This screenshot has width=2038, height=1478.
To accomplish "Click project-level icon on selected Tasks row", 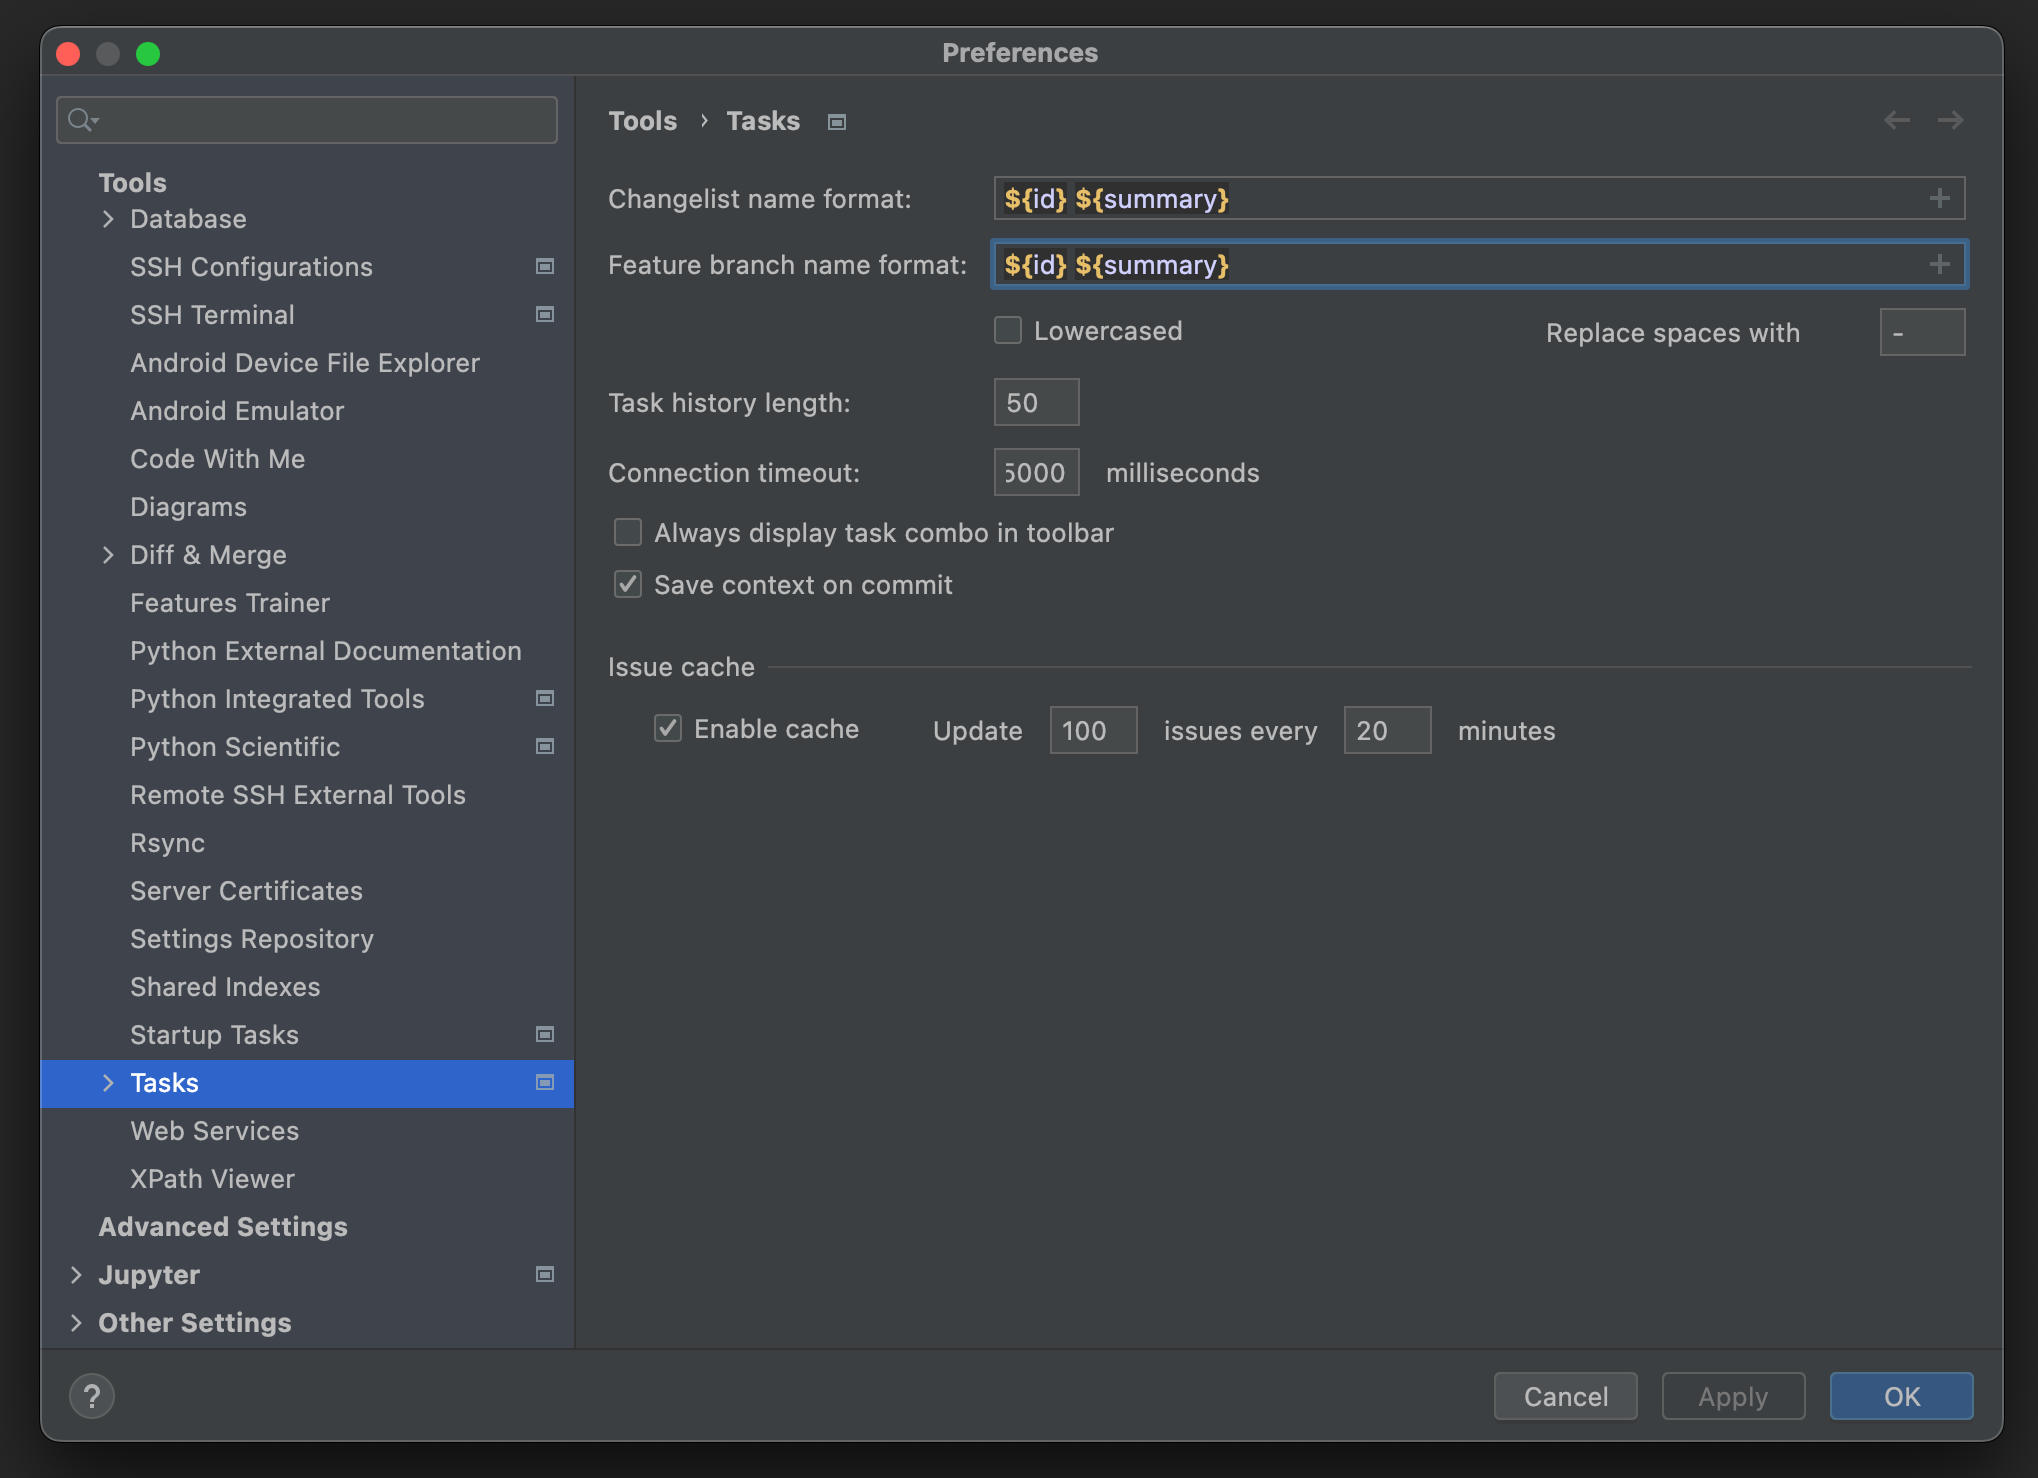I will (545, 1082).
